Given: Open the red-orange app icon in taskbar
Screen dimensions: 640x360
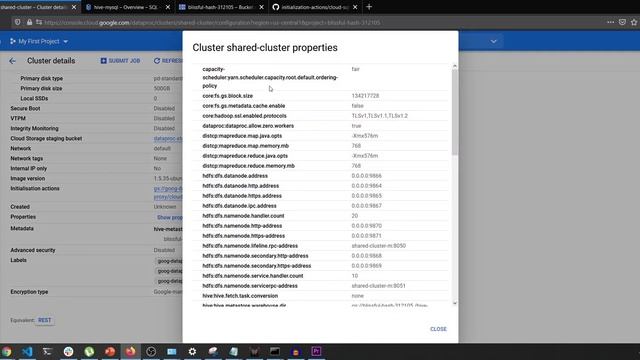Looking at the screenshot, I should point(110,351).
